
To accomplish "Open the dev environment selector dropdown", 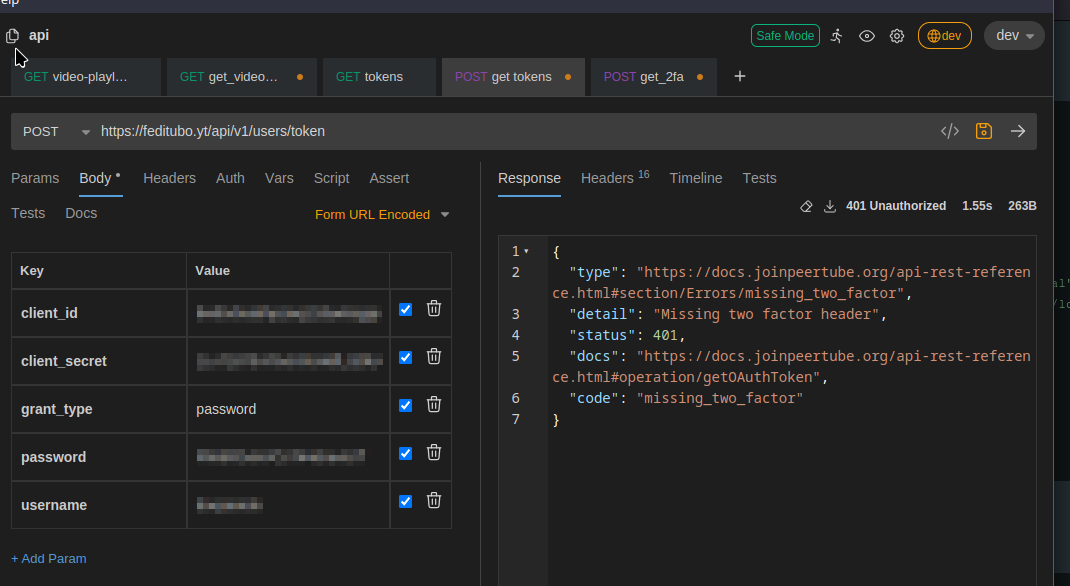I will (x=1014, y=36).
